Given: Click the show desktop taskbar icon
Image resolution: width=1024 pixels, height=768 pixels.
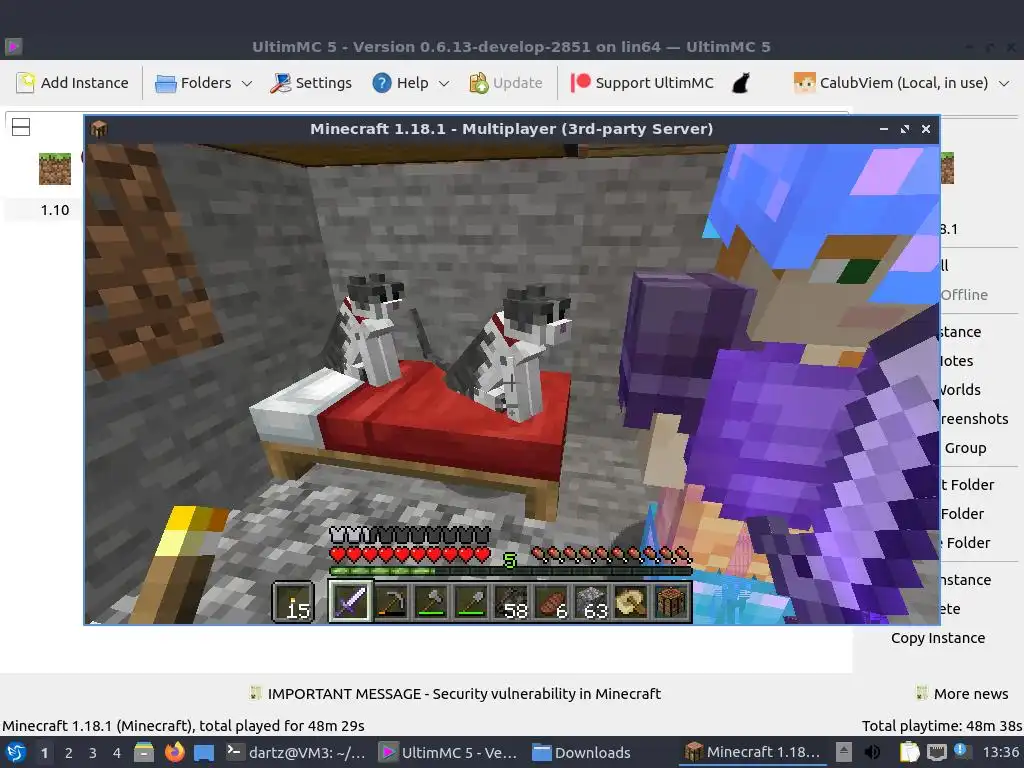Looking at the screenshot, I should (204, 752).
